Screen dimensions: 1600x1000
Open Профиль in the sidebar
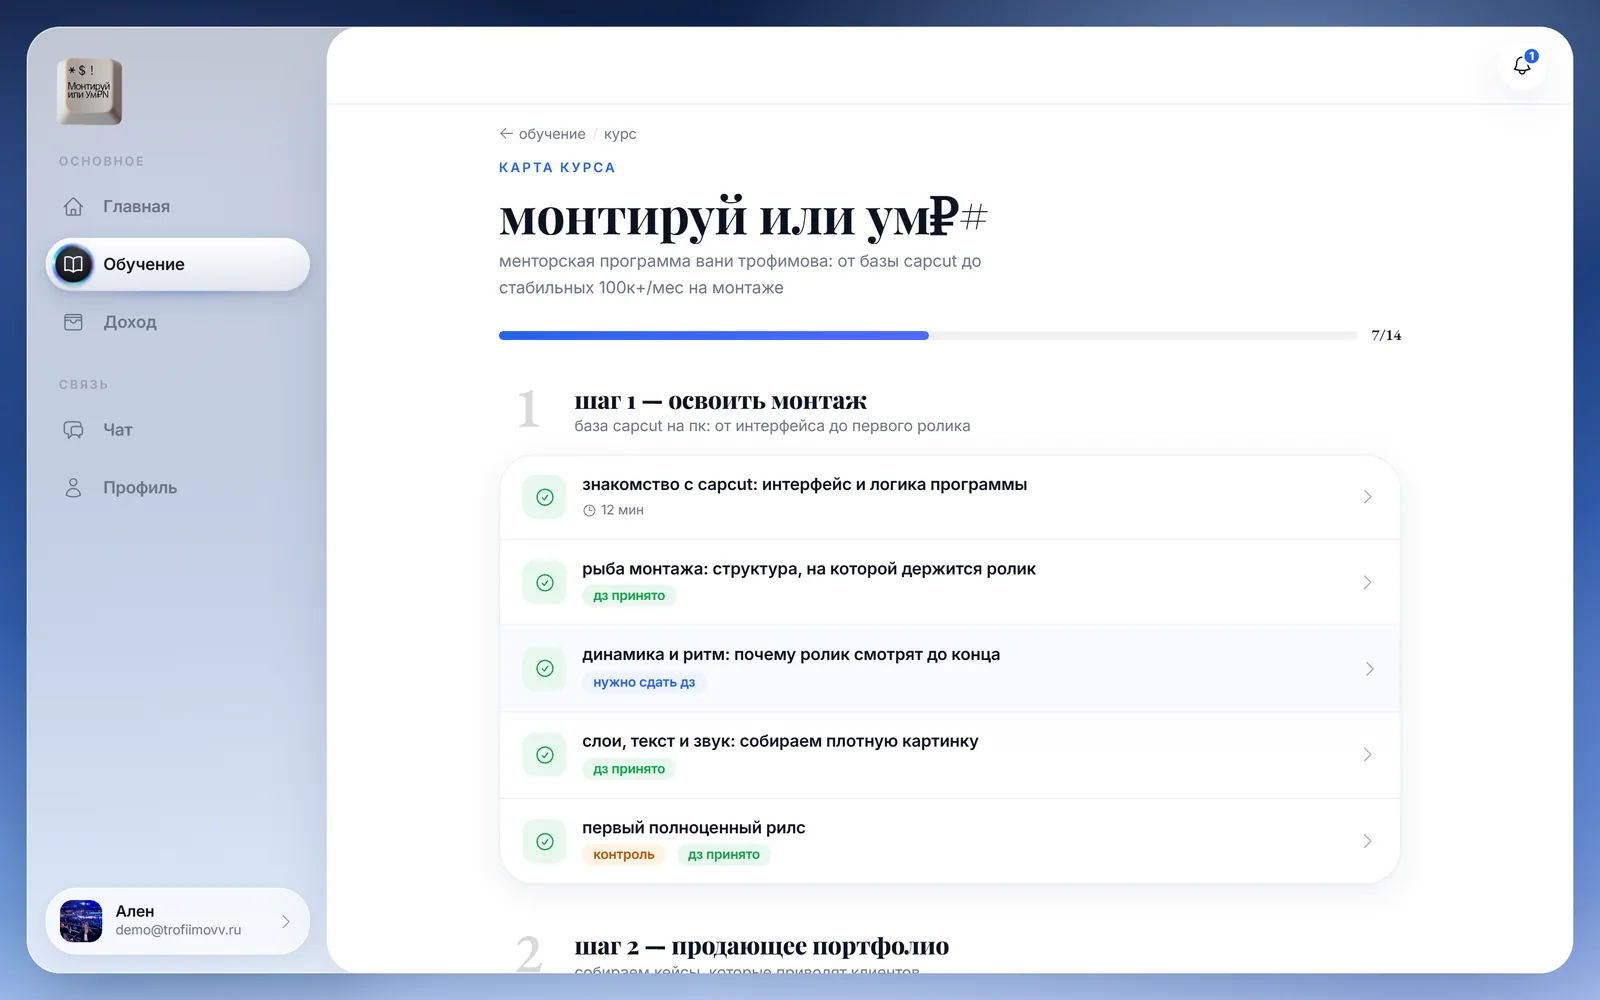click(177, 487)
